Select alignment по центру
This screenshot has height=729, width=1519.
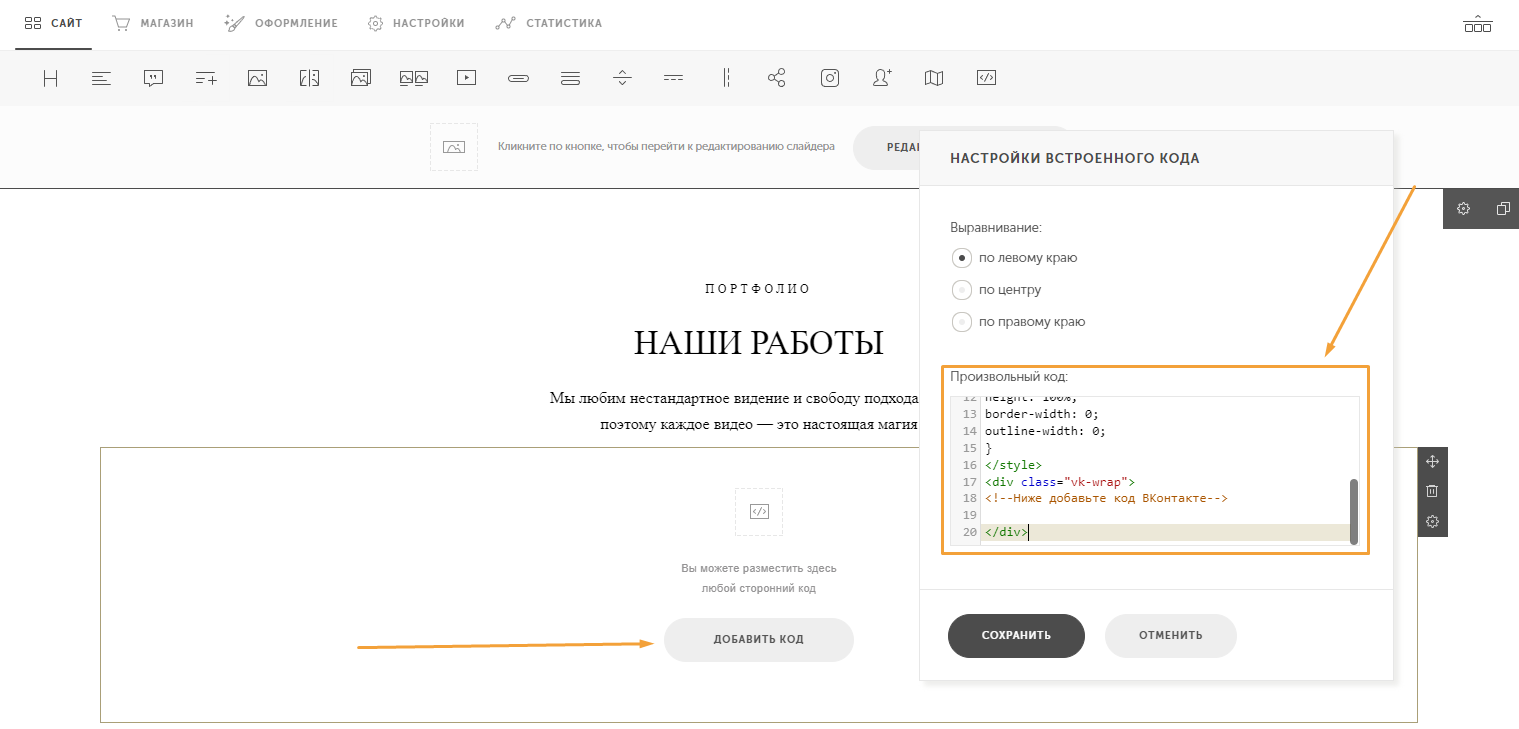(x=997, y=290)
